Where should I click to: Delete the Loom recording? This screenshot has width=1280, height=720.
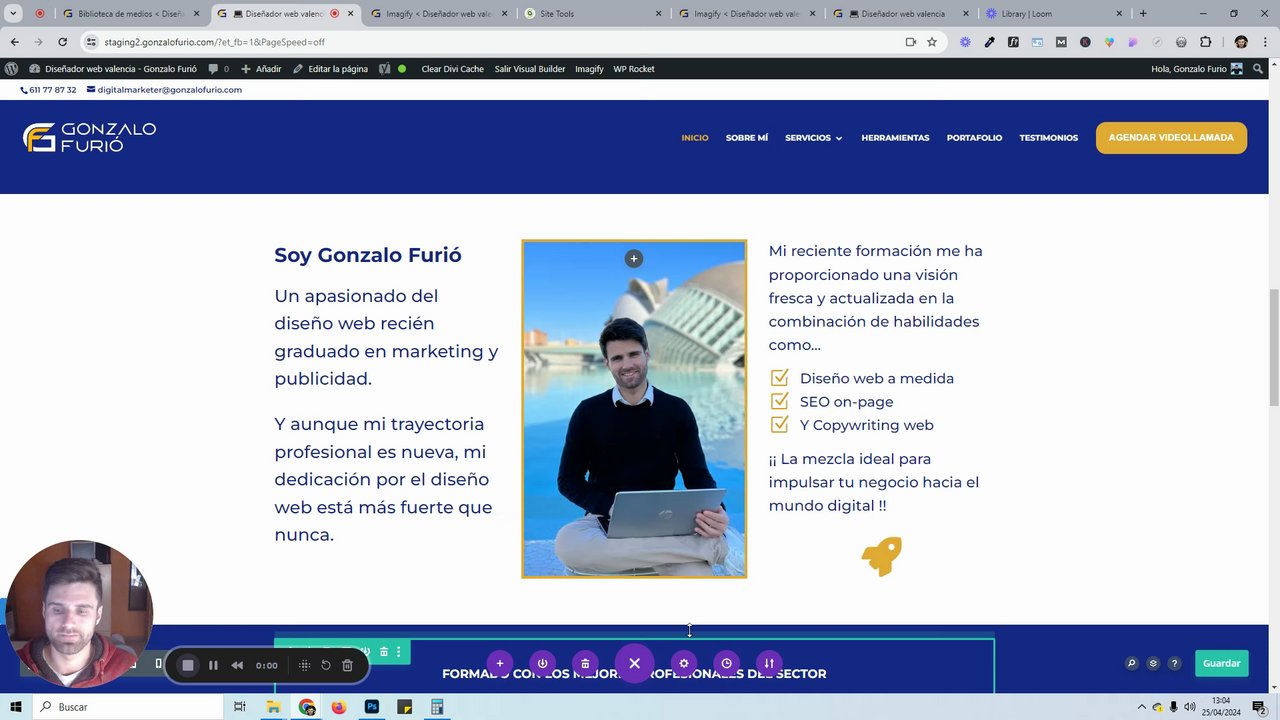click(x=347, y=665)
